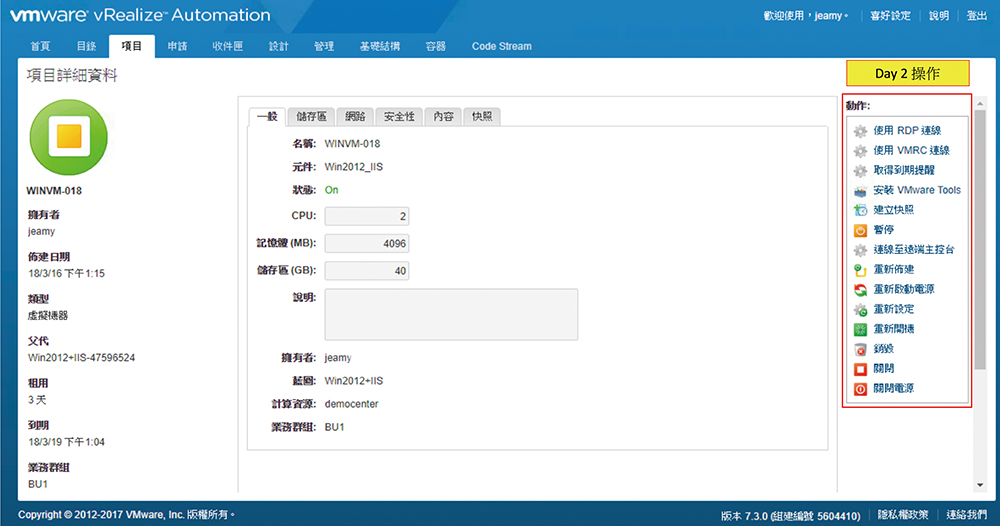Click the green 重新開機 restart icon

[x=860, y=329]
